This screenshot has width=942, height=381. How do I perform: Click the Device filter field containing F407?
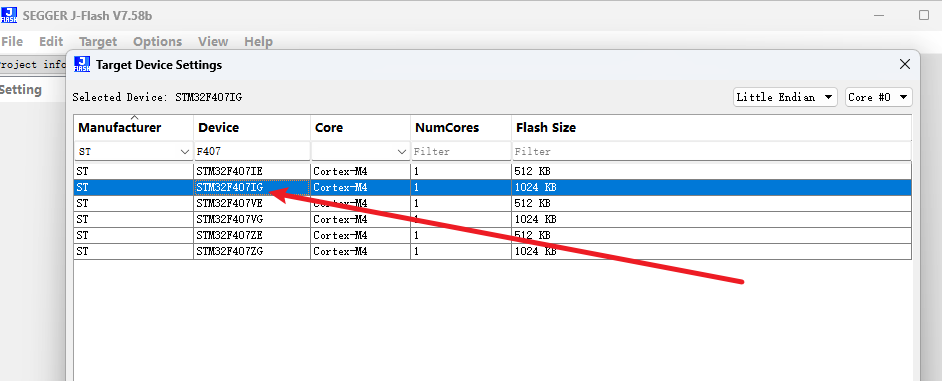coord(252,151)
